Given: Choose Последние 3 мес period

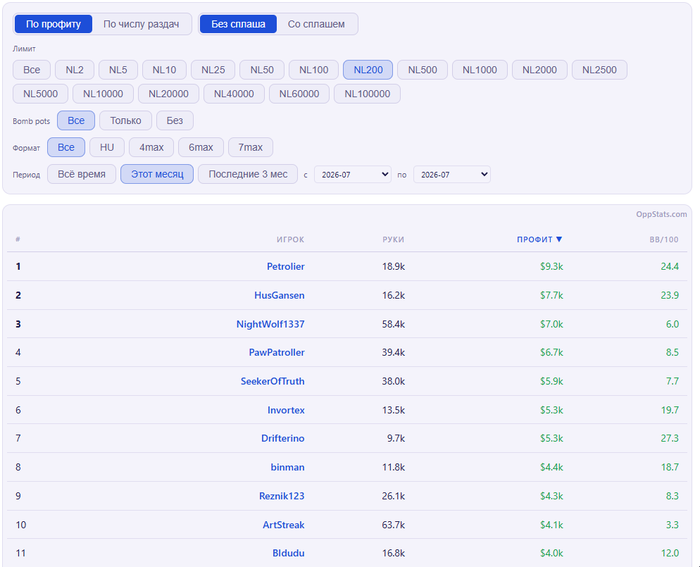Looking at the screenshot, I should (x=248, y=174).
